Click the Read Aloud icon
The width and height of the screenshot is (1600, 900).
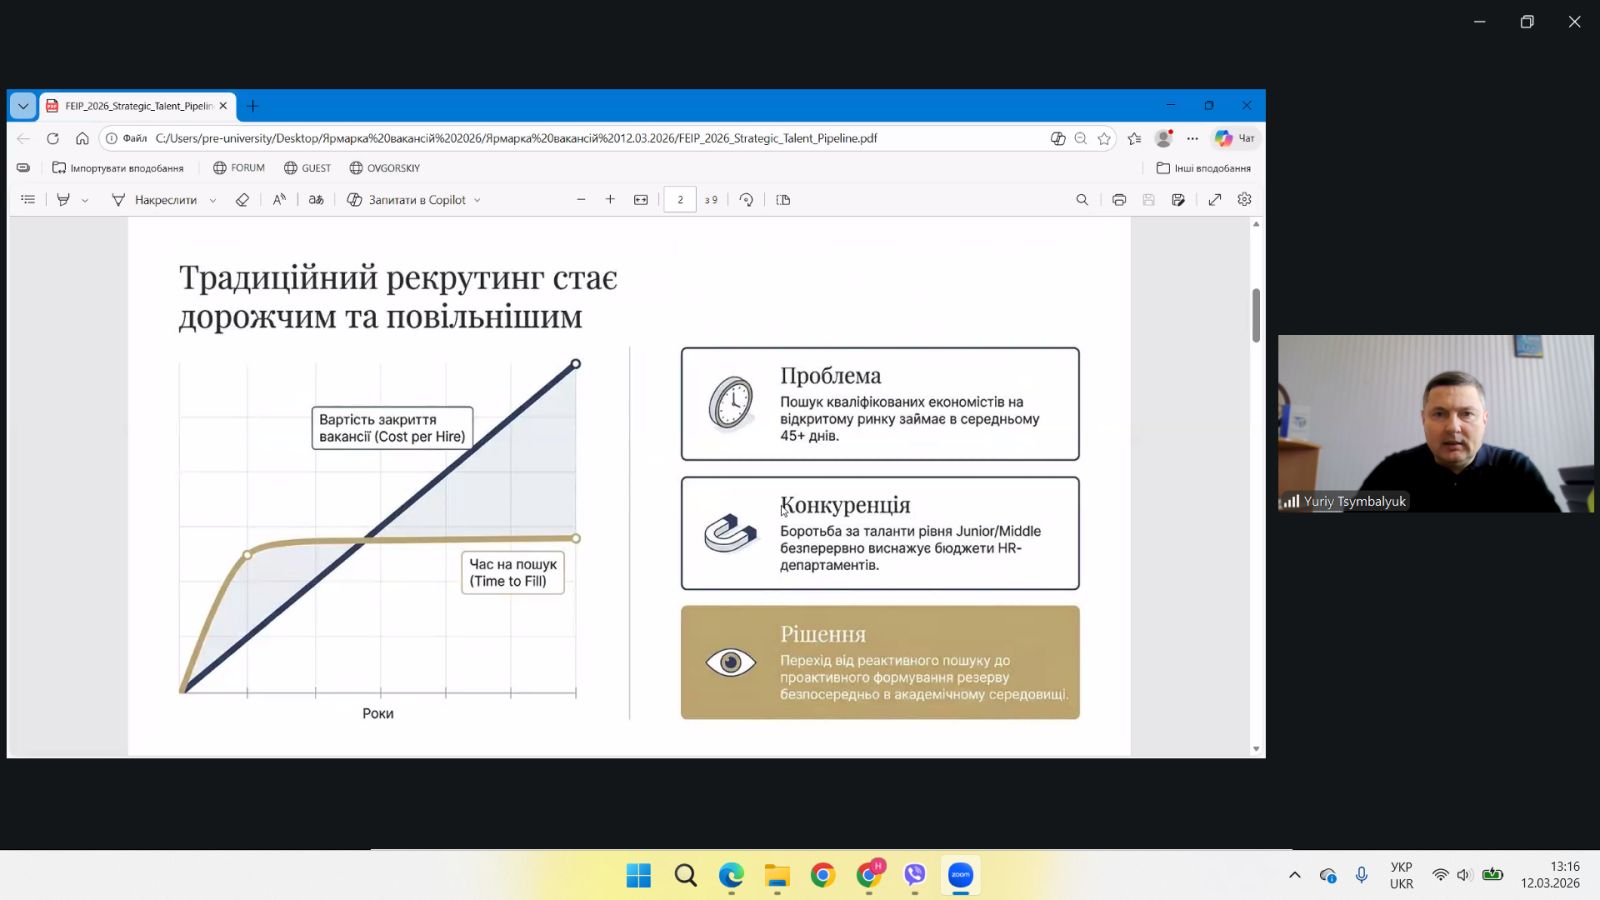pos(279,200)
